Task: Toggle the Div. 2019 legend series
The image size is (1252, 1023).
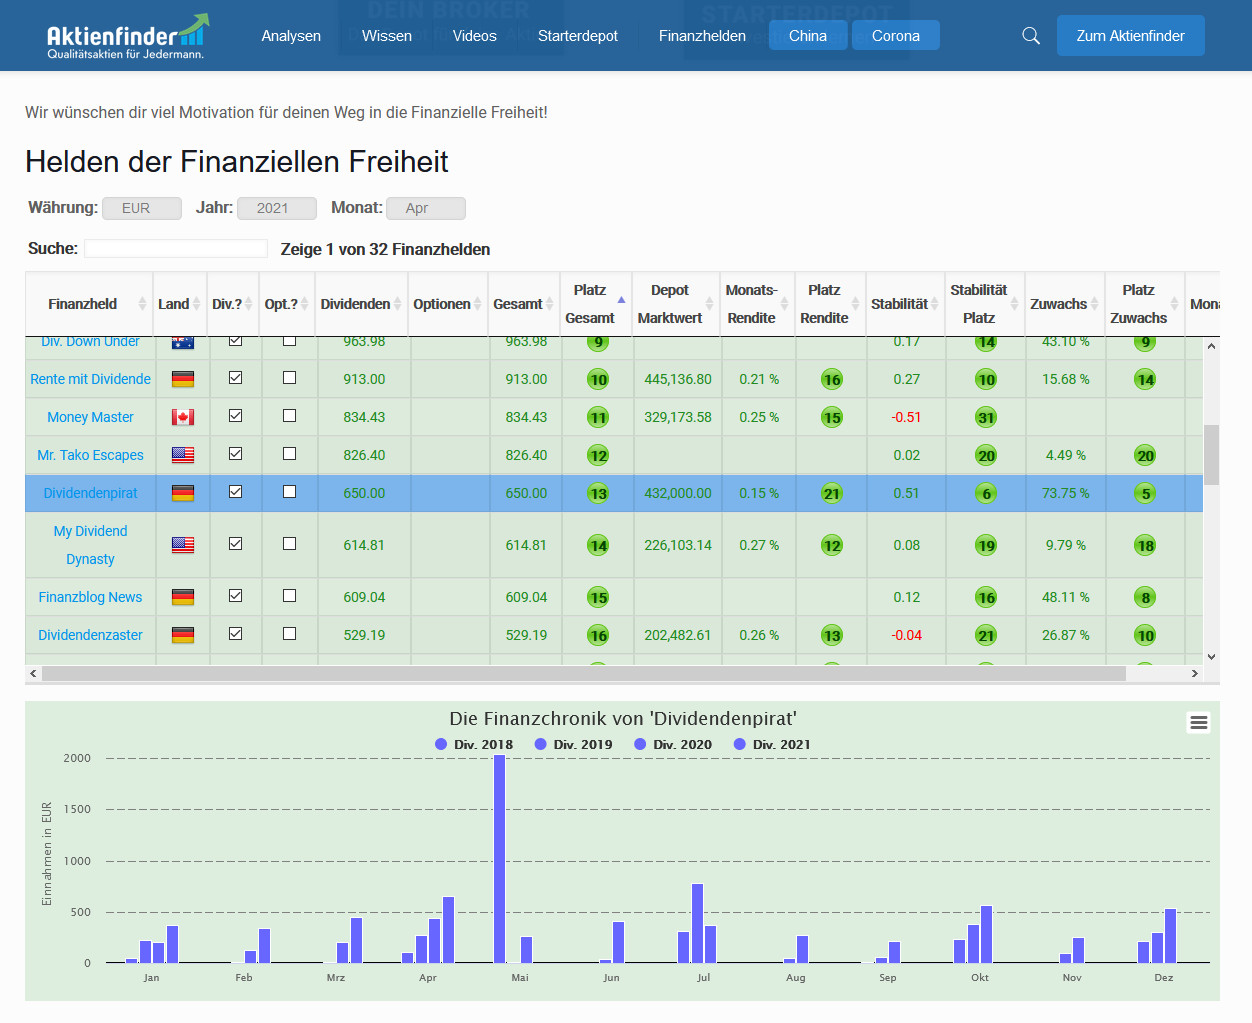Action: click(x=574, y=744)
